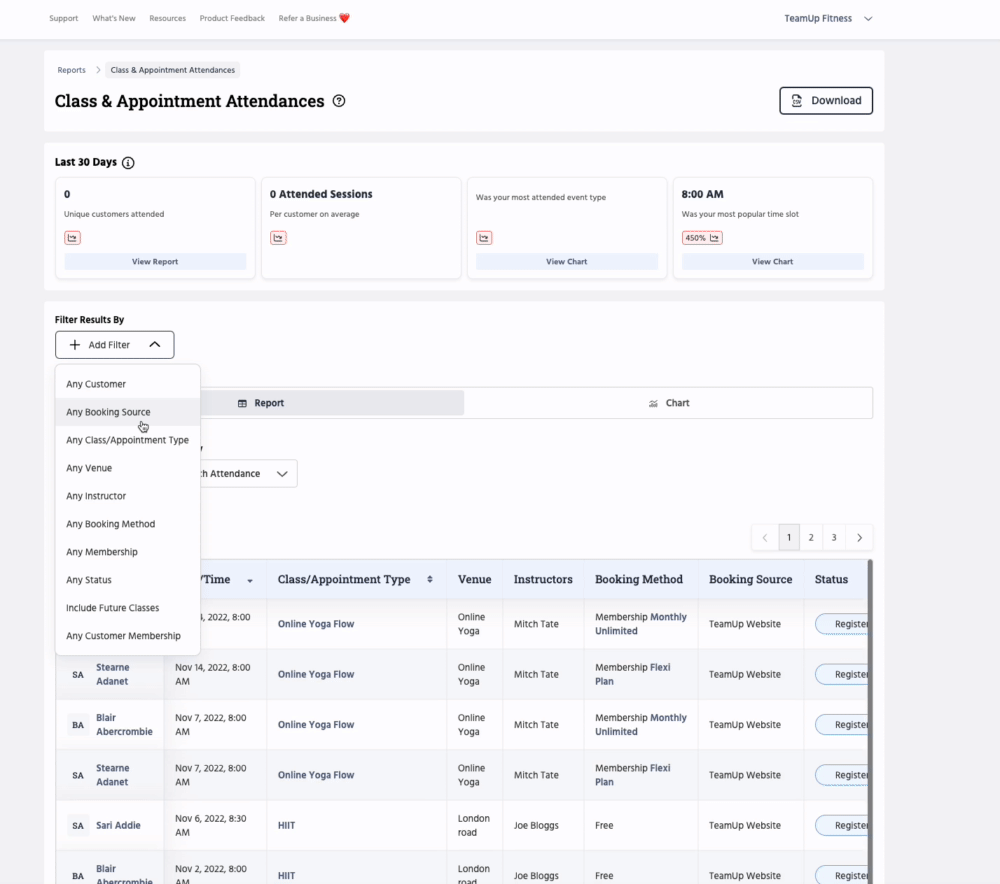The width and height of the screenshot is (1000, 884).
Task: Click trend icon under Unique customers attended
Action: tap(72, 238)
